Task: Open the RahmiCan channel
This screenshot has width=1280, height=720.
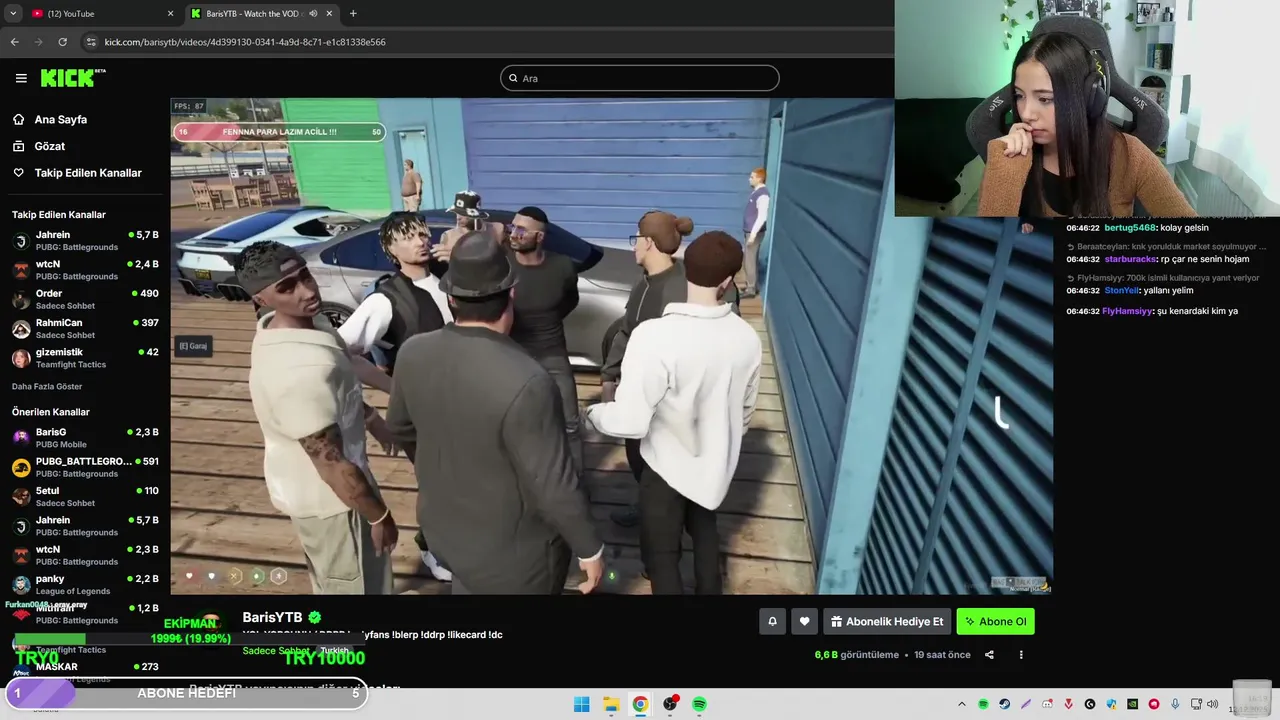Action: point(85,329)
